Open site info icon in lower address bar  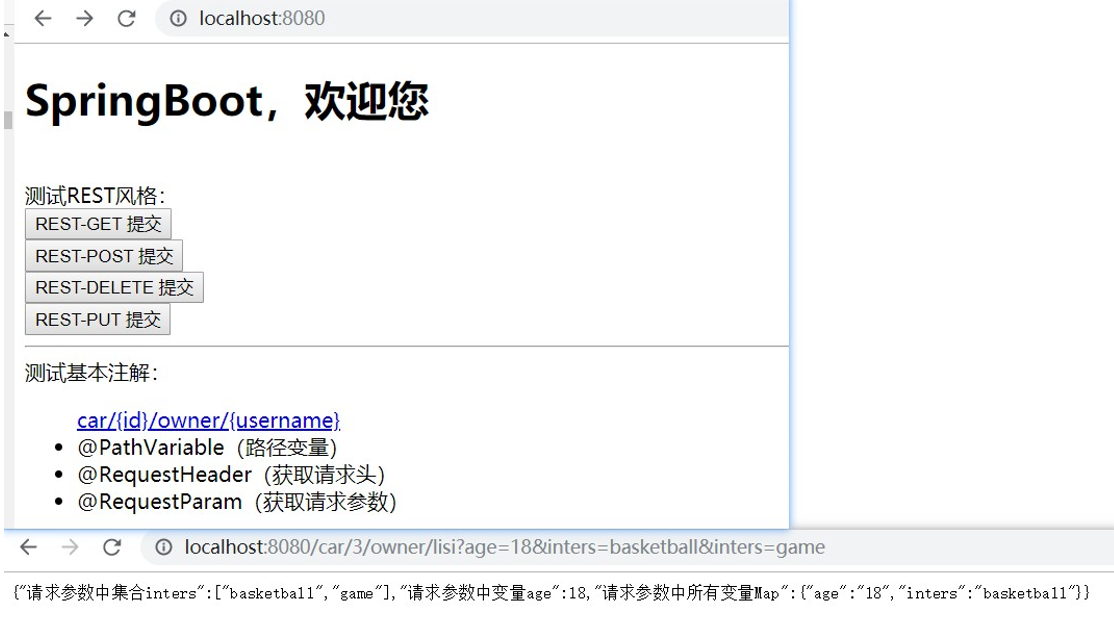(164, 547)
